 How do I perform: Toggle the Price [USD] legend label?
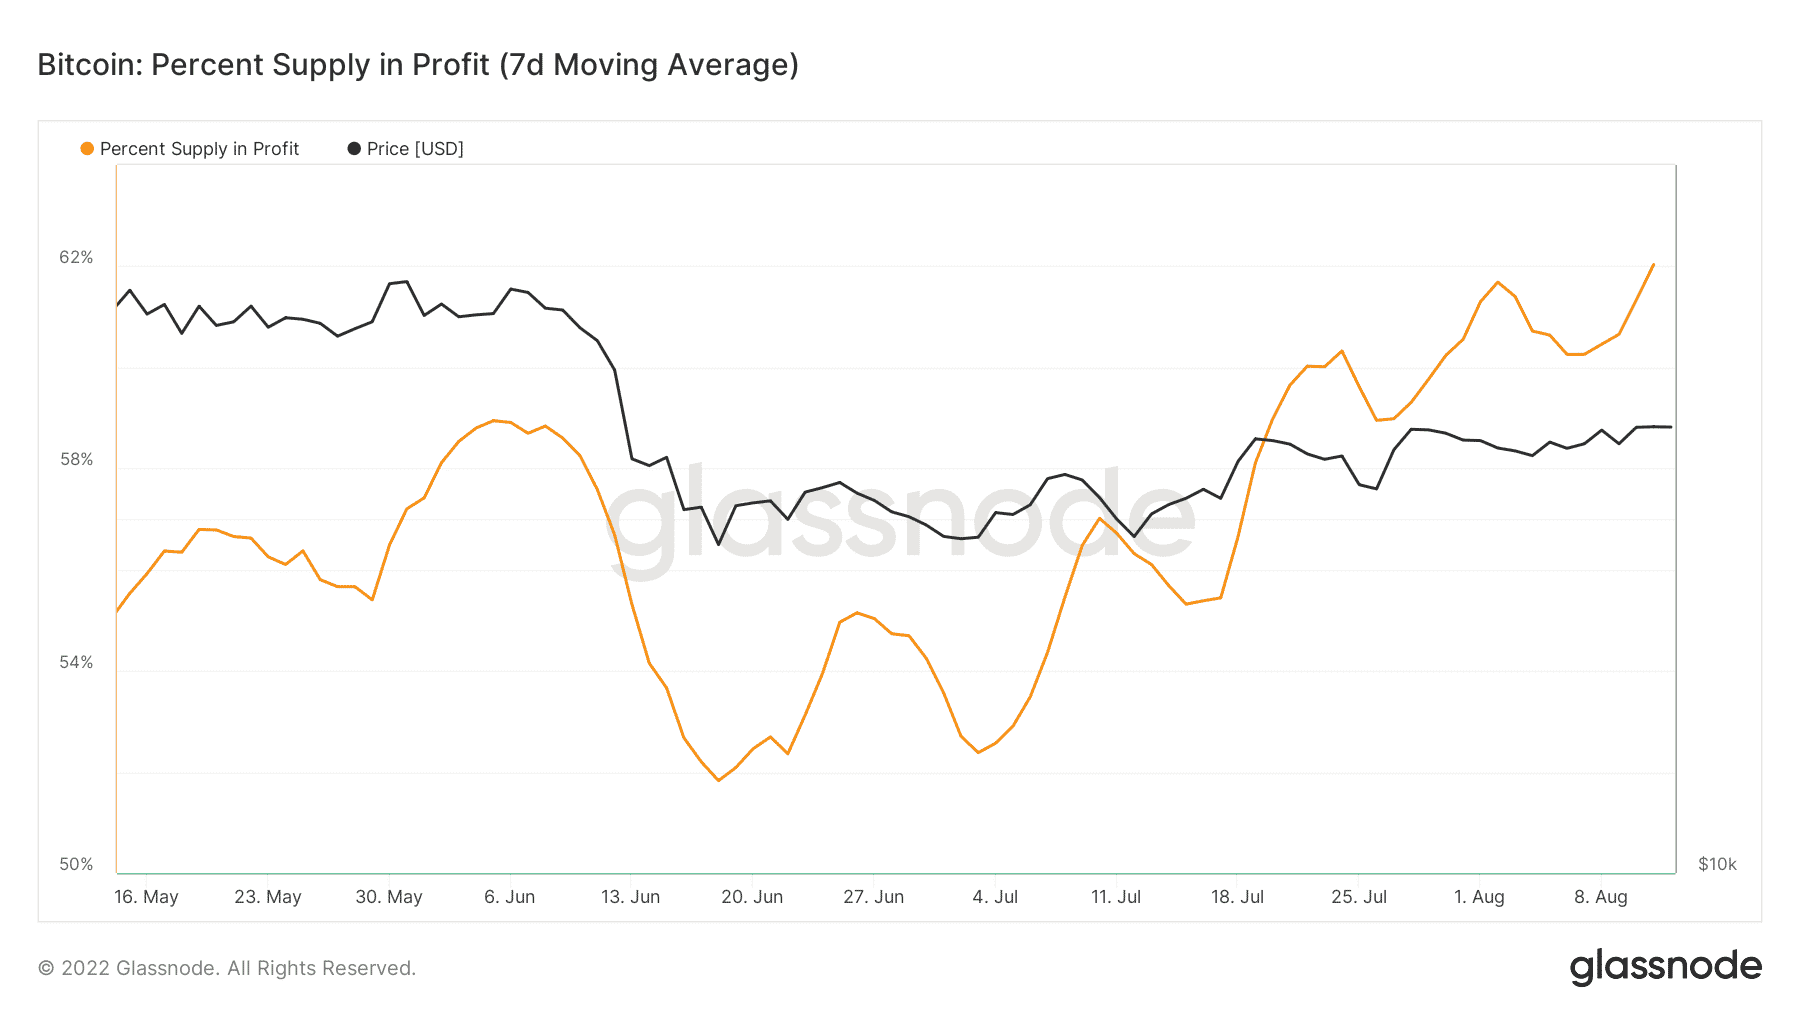(415, 149)
